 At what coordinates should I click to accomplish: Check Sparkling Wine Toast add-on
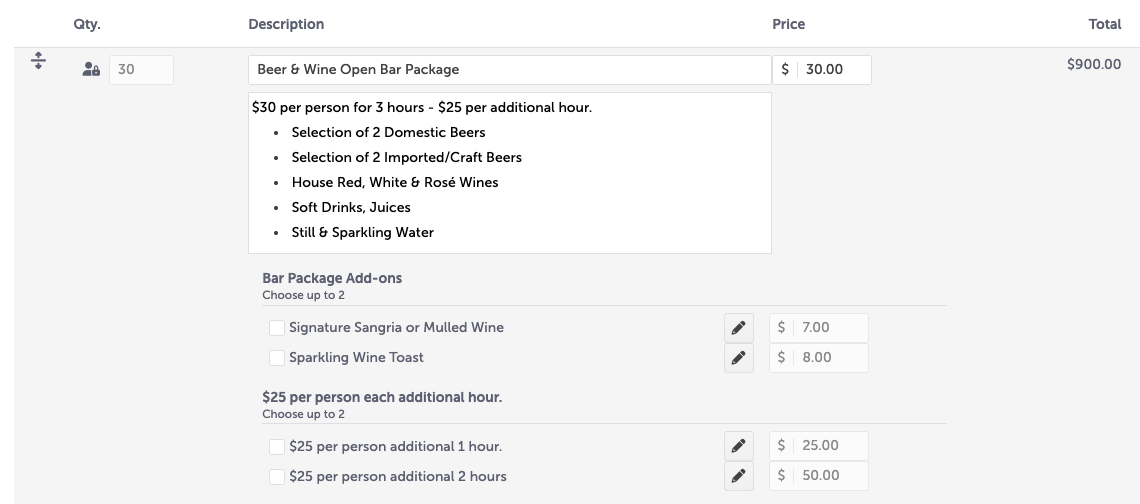coord(276,358)
